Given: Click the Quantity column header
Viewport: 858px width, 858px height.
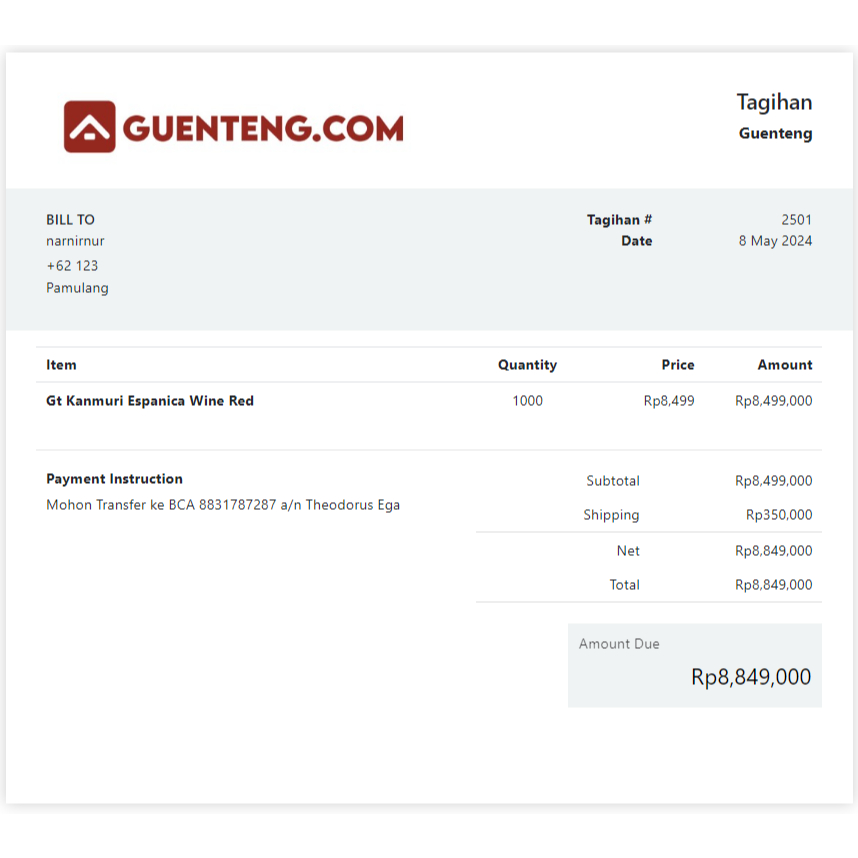Looking at the screenshot, I should [527, 365].
